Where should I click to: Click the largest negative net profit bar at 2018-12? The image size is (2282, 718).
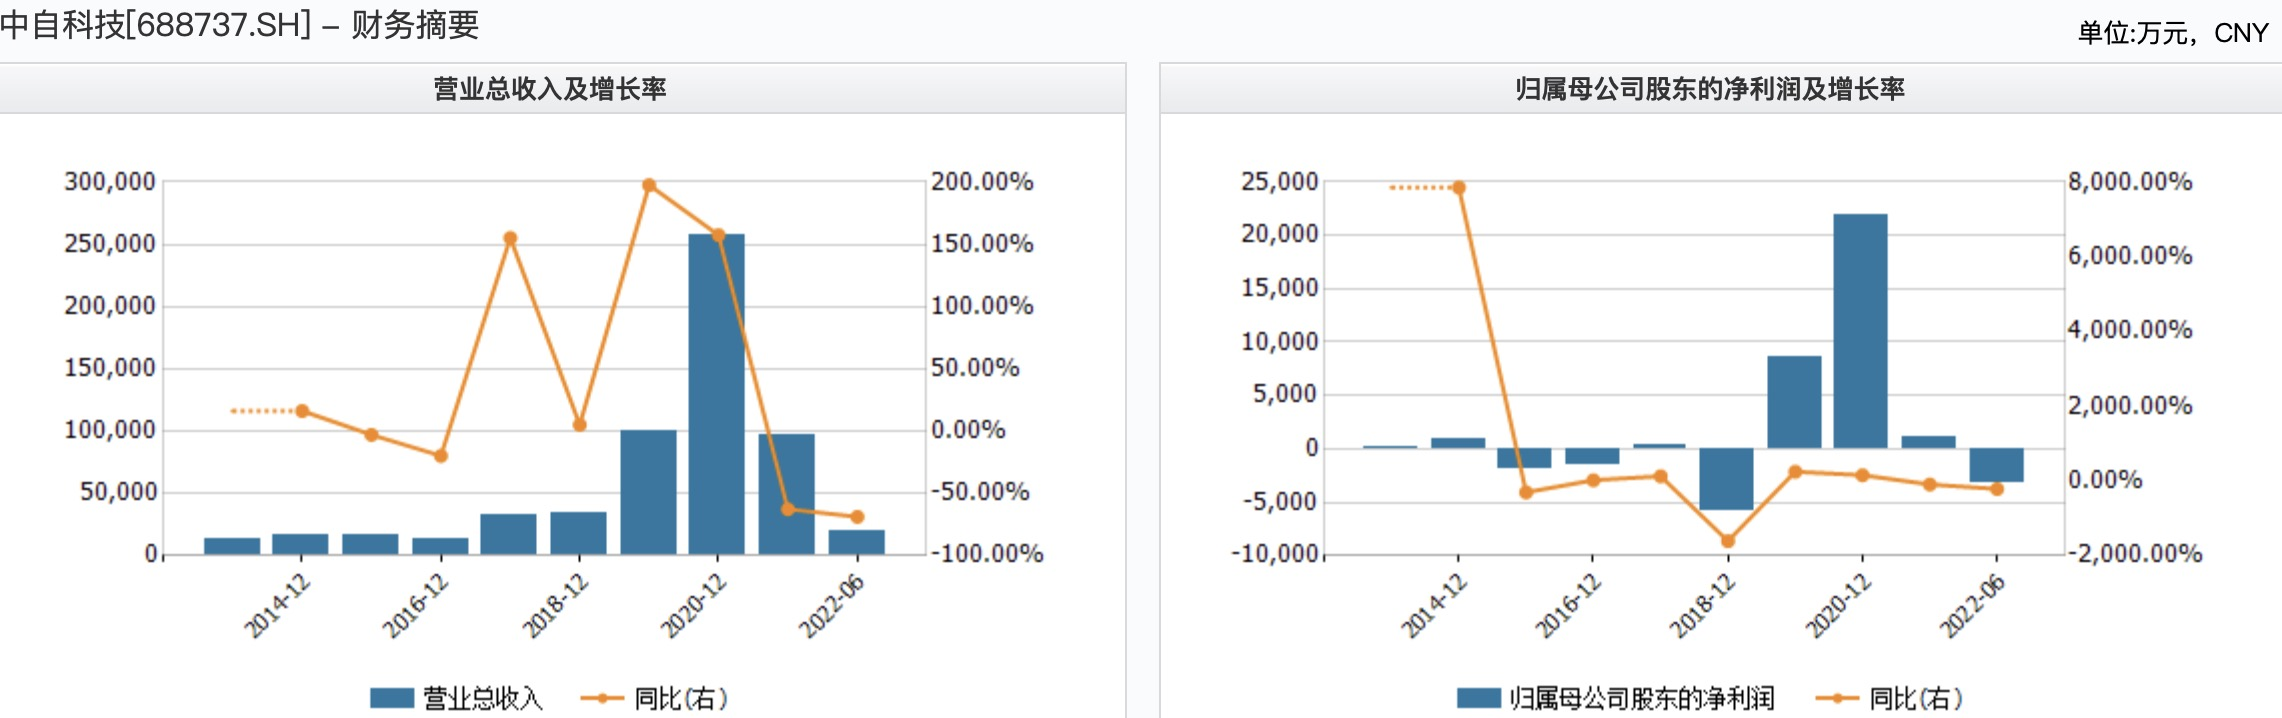pos(1726,479)
